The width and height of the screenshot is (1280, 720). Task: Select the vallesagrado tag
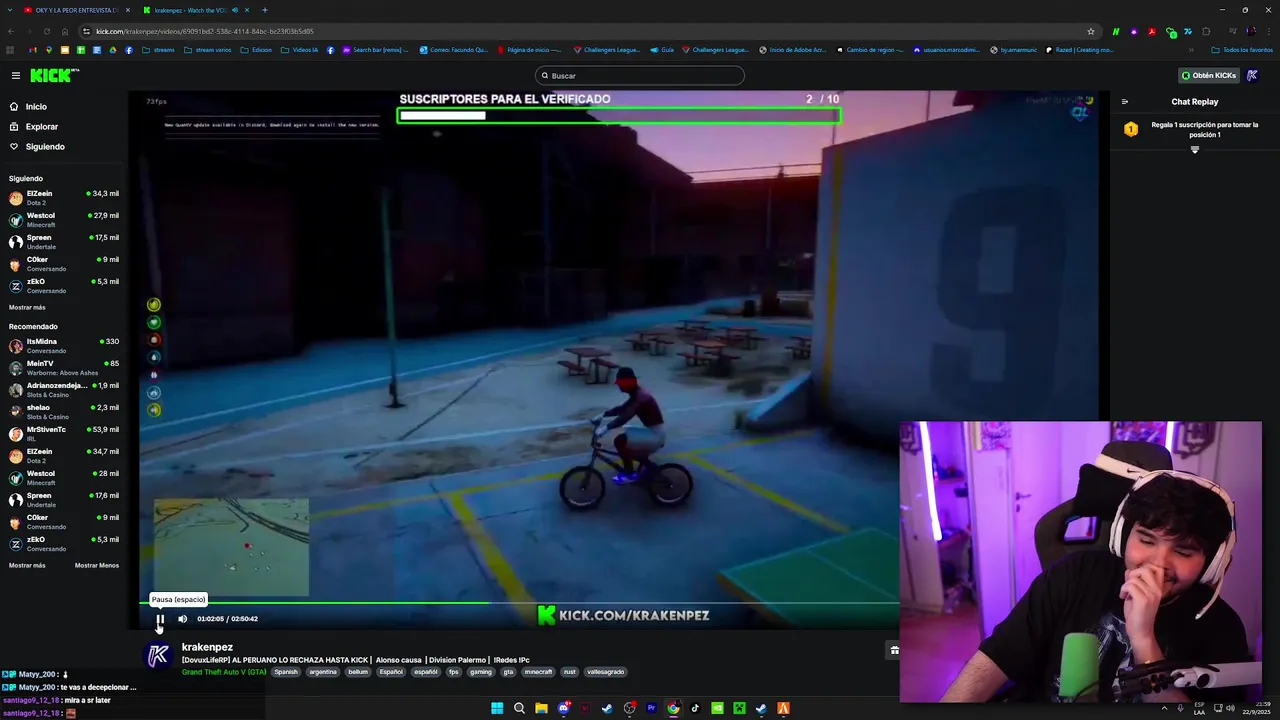pos(605,672)
